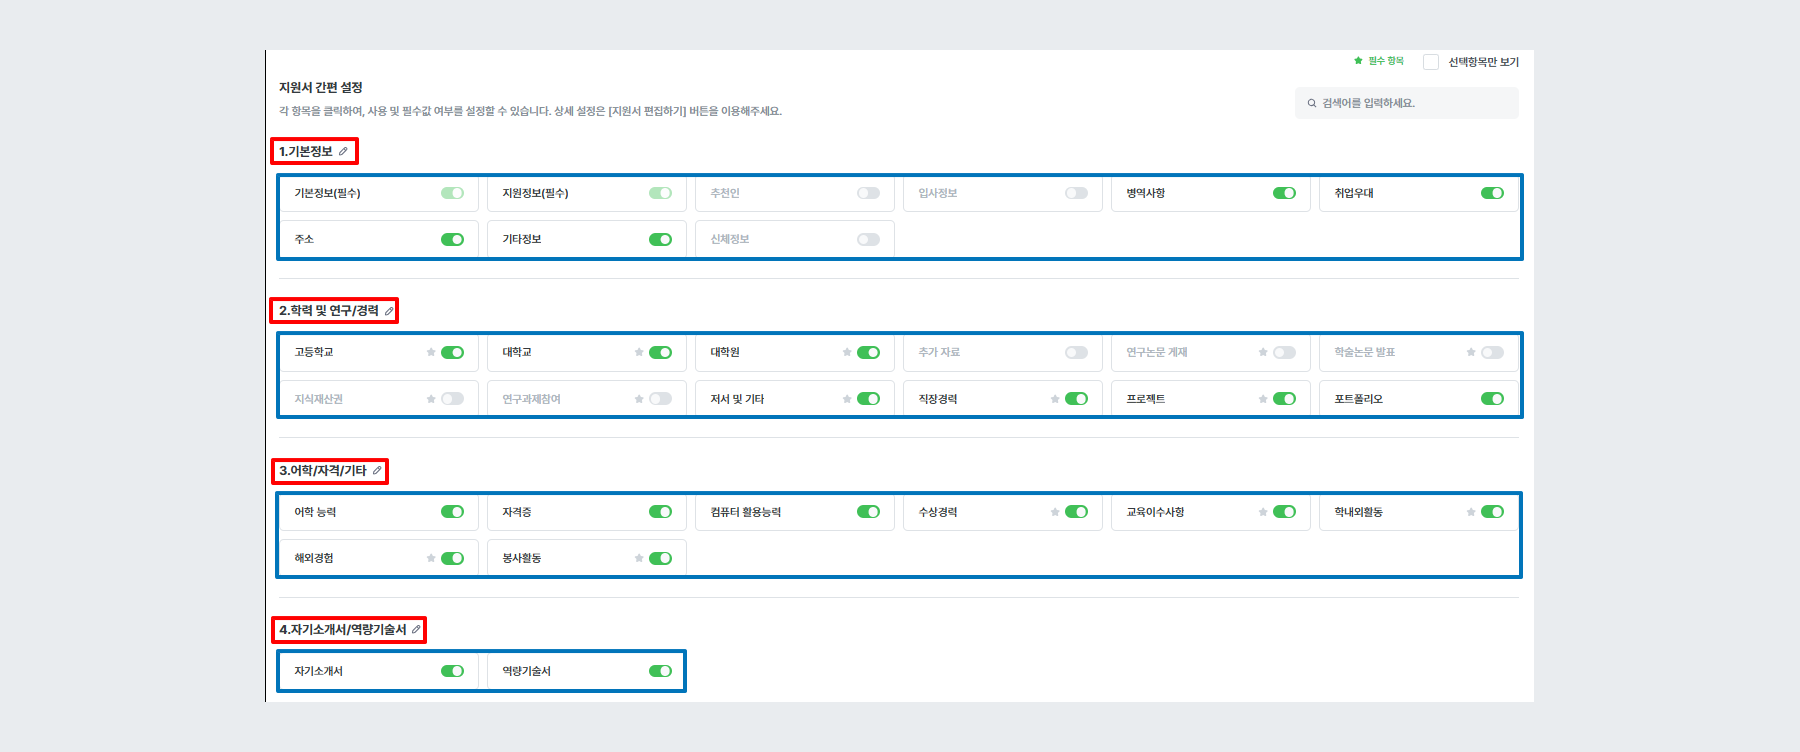Viewport: 1800px width, 752px height.
Task: Click the star icon on the 수상경력 card
Action: coord(1055,512)
